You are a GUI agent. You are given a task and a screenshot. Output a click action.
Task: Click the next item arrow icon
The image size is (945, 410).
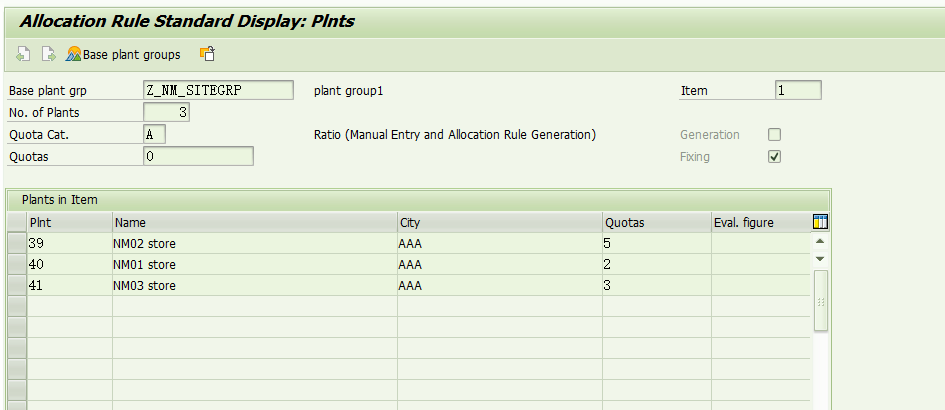pyautogui.click(x=48, y=54)
